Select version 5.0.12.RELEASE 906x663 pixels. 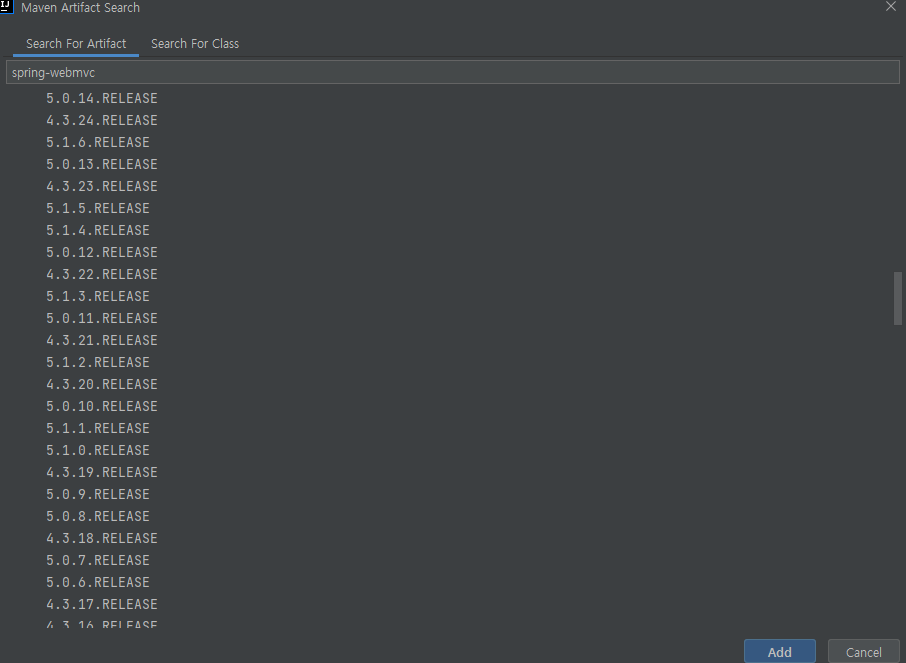point(102,252)
